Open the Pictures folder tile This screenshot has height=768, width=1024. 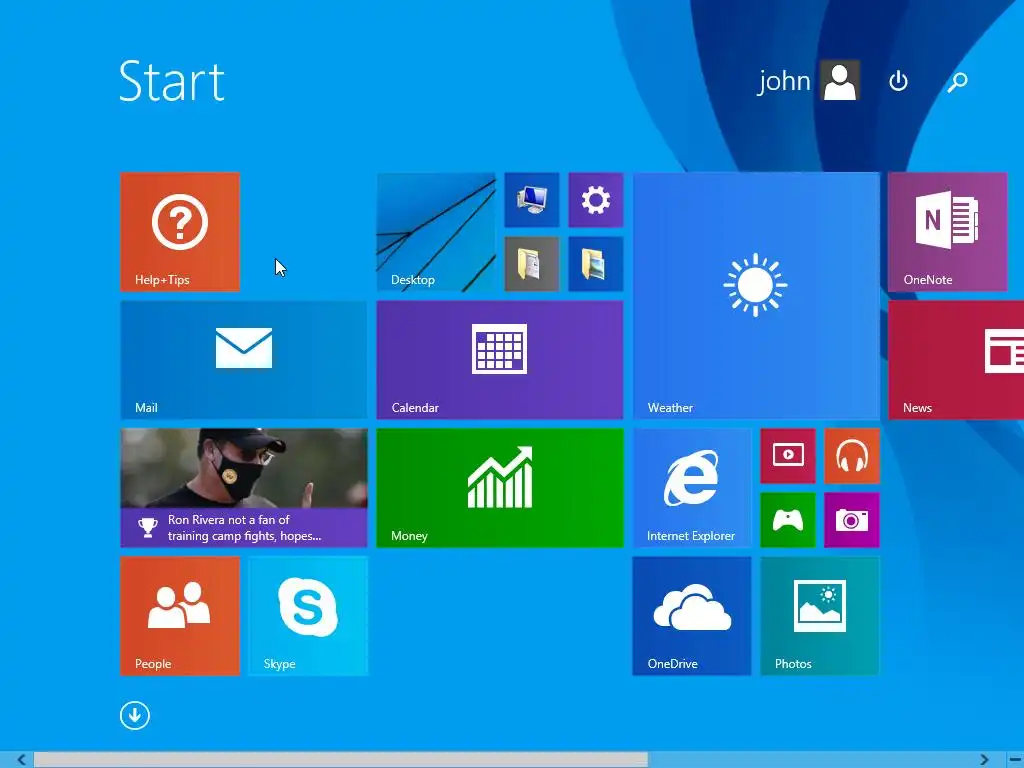[596, 264]
